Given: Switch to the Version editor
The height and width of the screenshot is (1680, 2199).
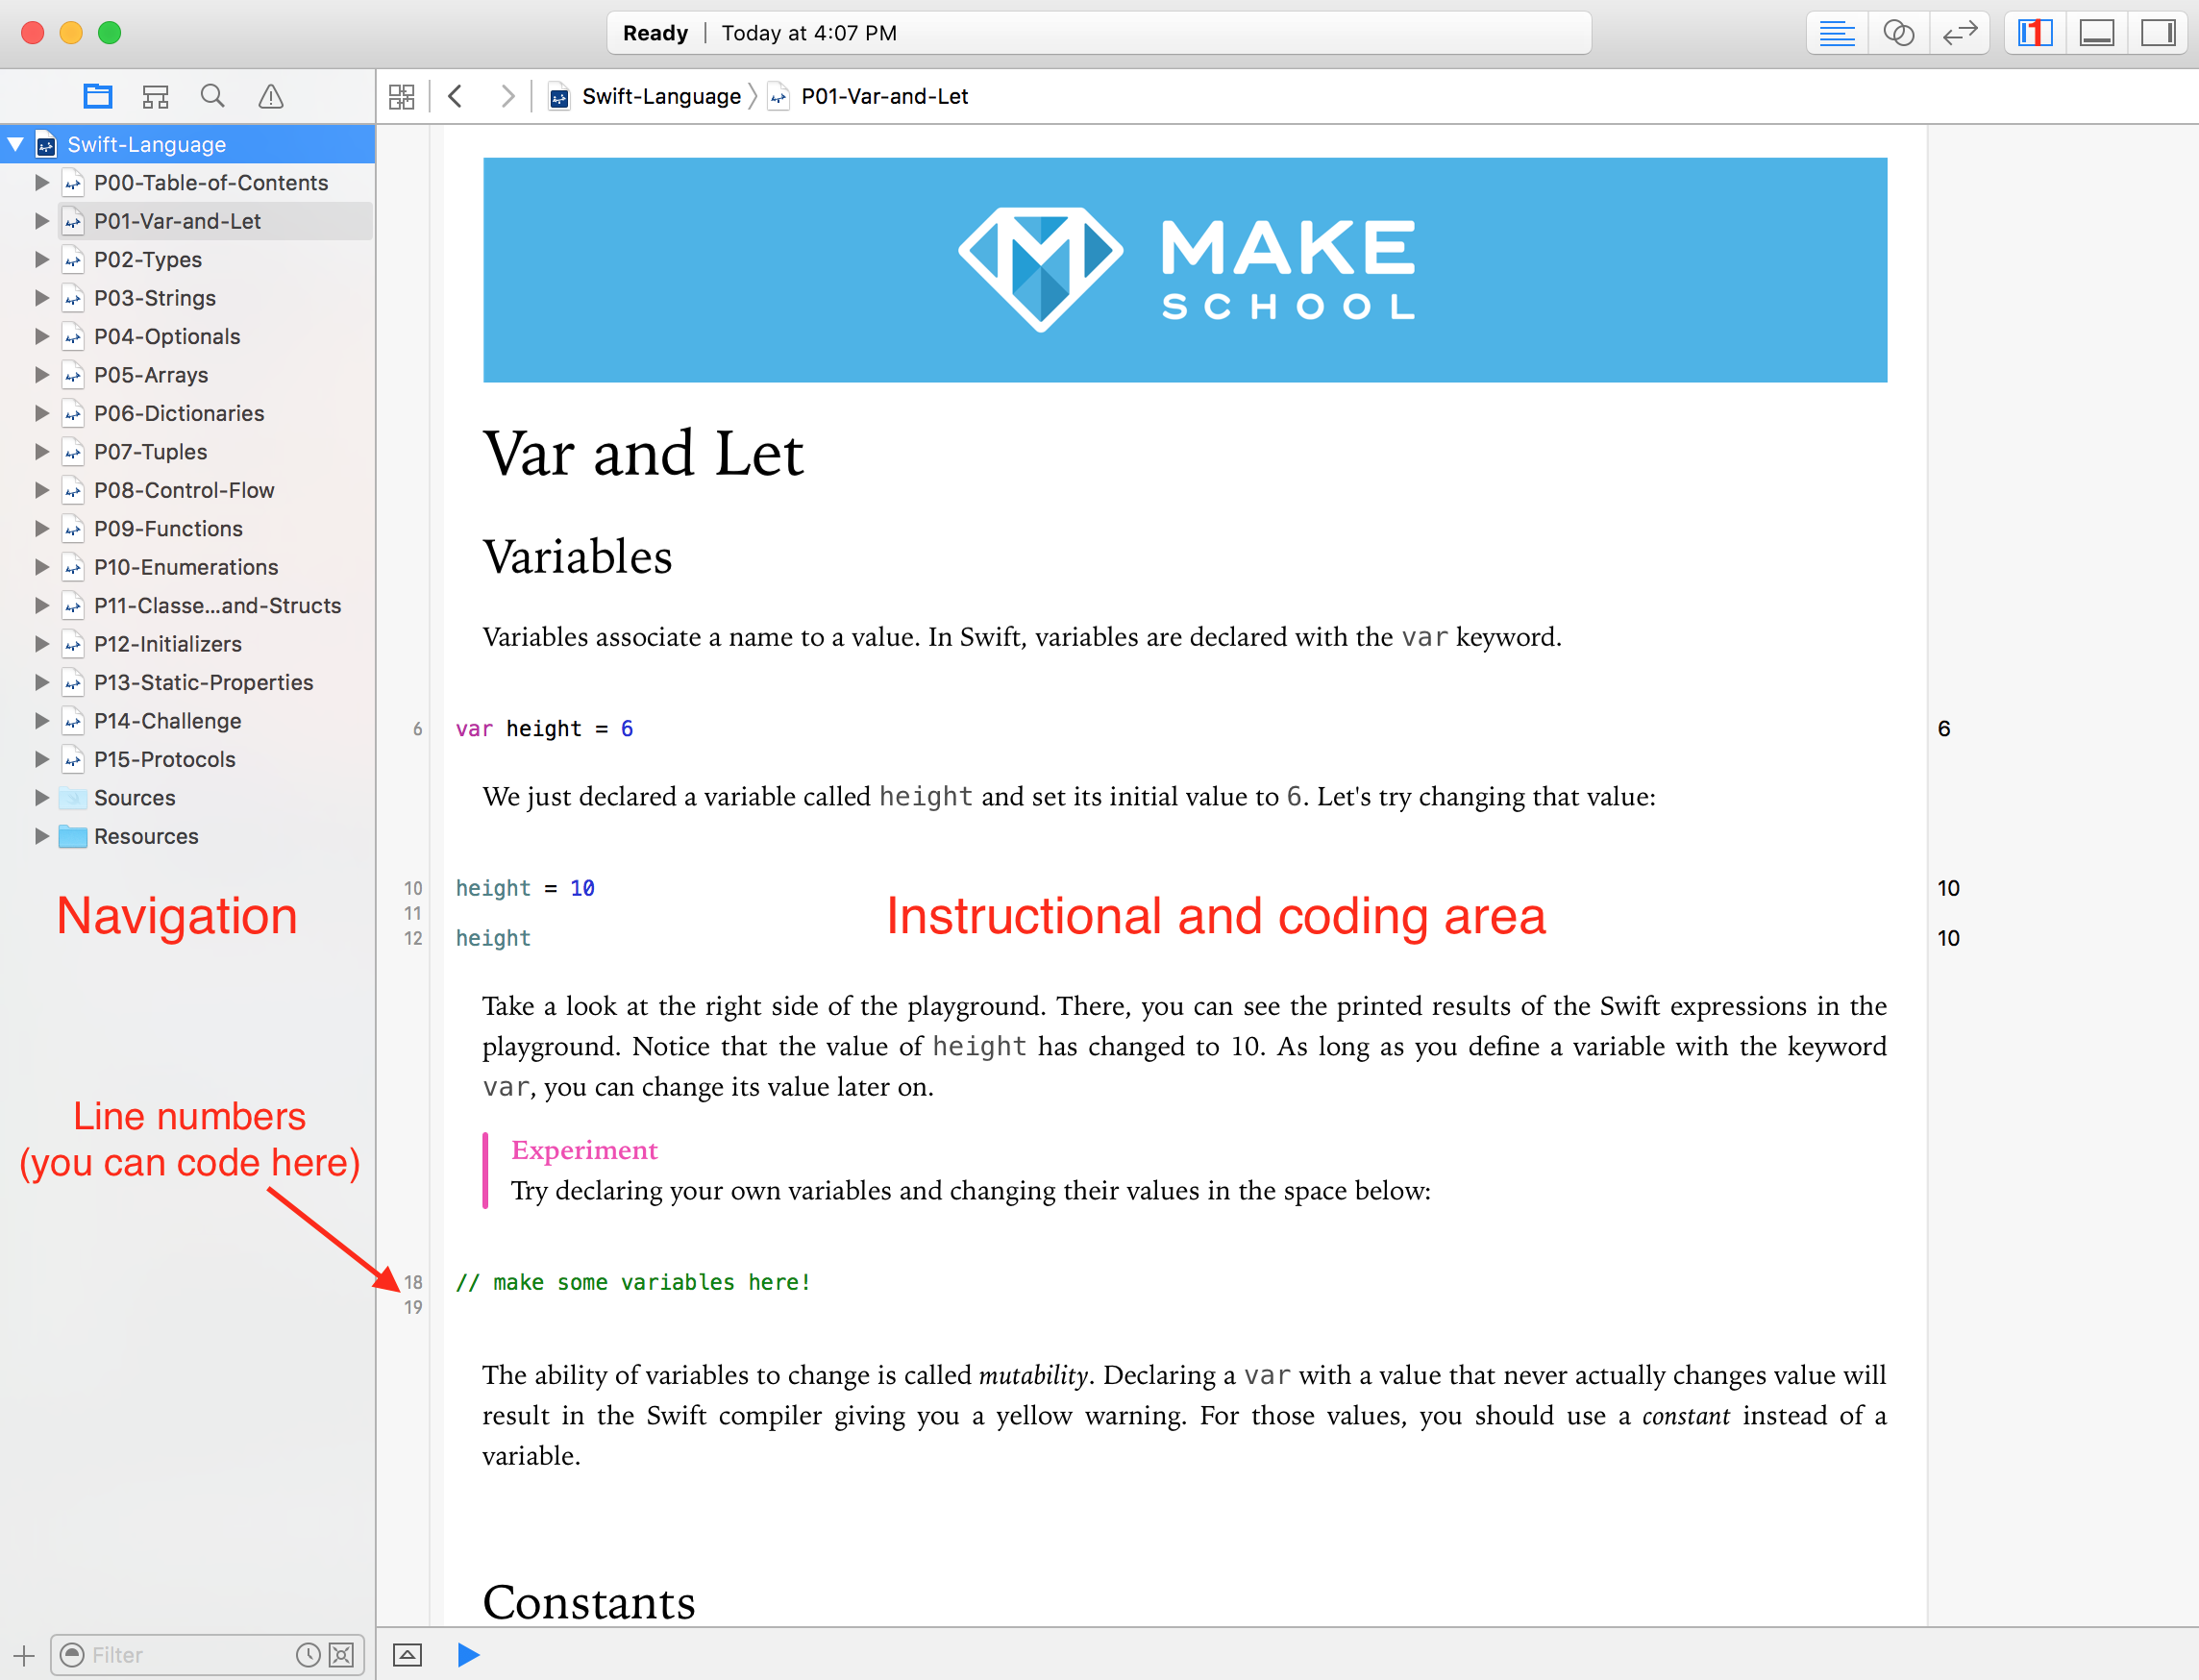Looking at the screenshot, I should (1959, 33).
